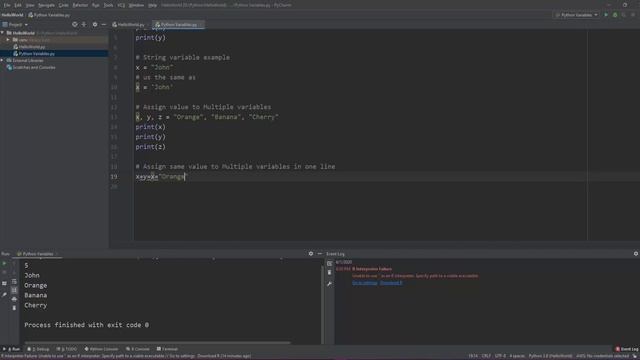
Task: Click mark all as read icon in Event Log
Action: click(x=330, y=264)
